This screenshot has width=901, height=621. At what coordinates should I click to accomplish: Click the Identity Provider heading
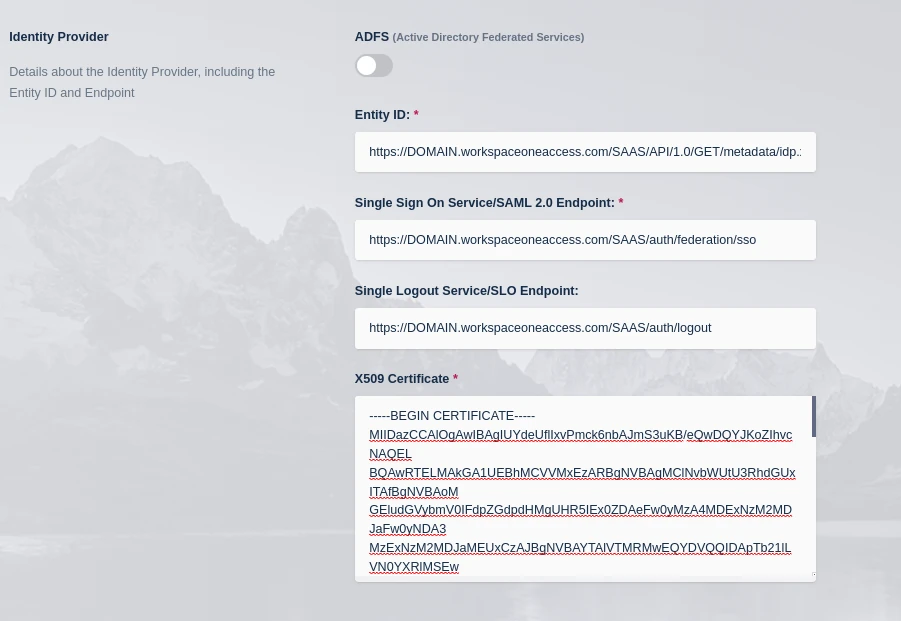[58, 36]
